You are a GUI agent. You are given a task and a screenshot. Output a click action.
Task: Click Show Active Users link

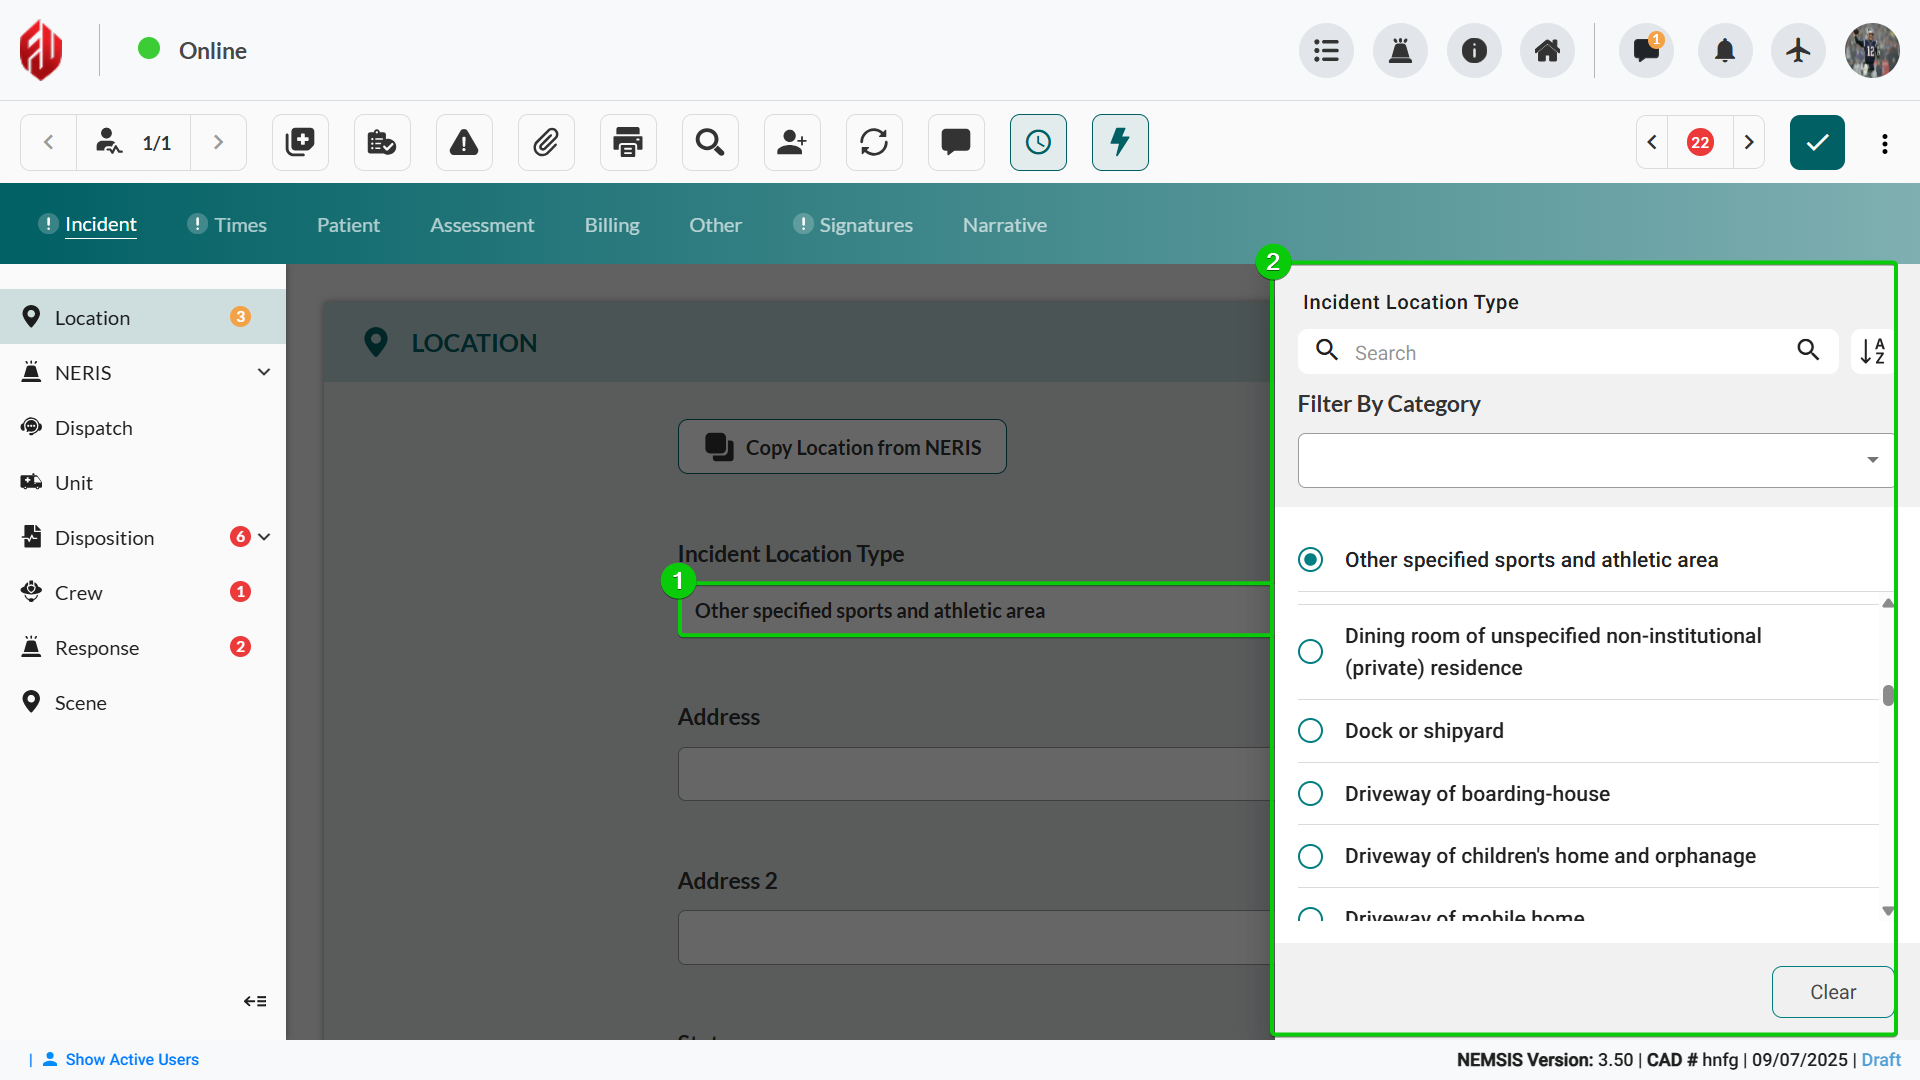click(132, 1060)
